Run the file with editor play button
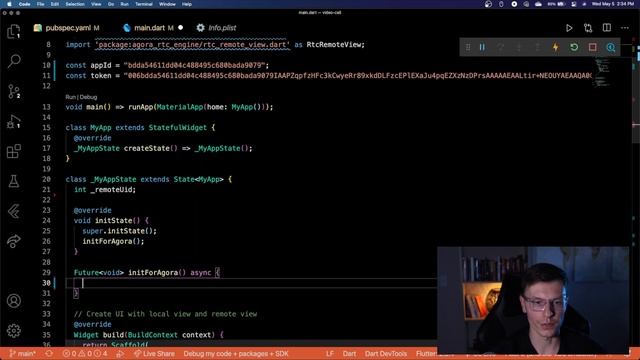The height and width of the screenshot is (360, 640). (569, 28)
